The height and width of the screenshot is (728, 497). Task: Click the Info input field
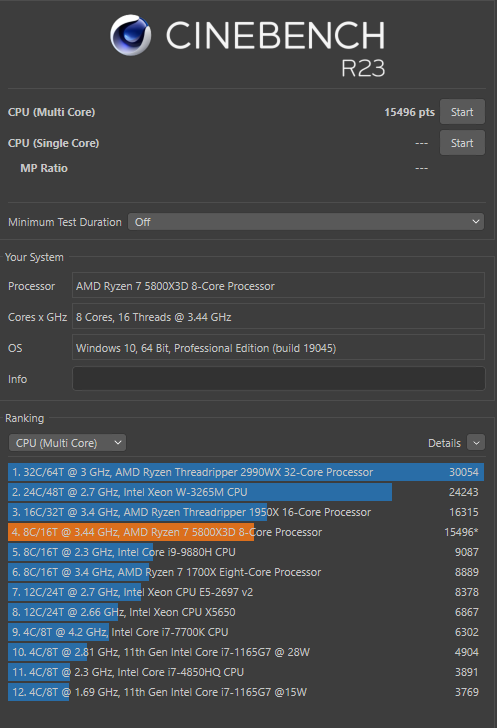pos(279,379)
